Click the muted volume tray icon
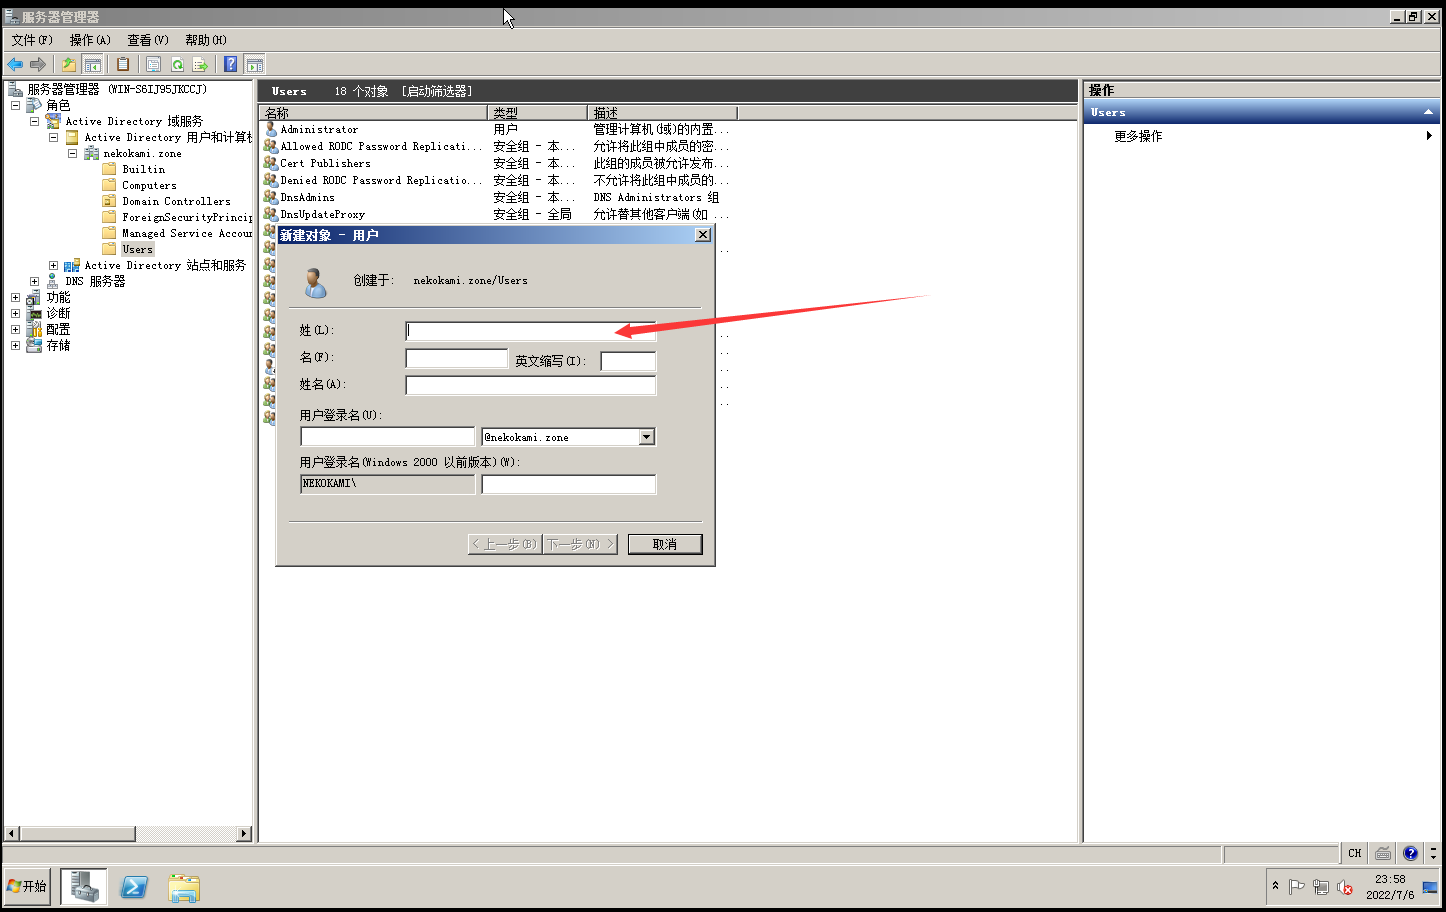1446x912 pixels. [x=1345, y=887]
